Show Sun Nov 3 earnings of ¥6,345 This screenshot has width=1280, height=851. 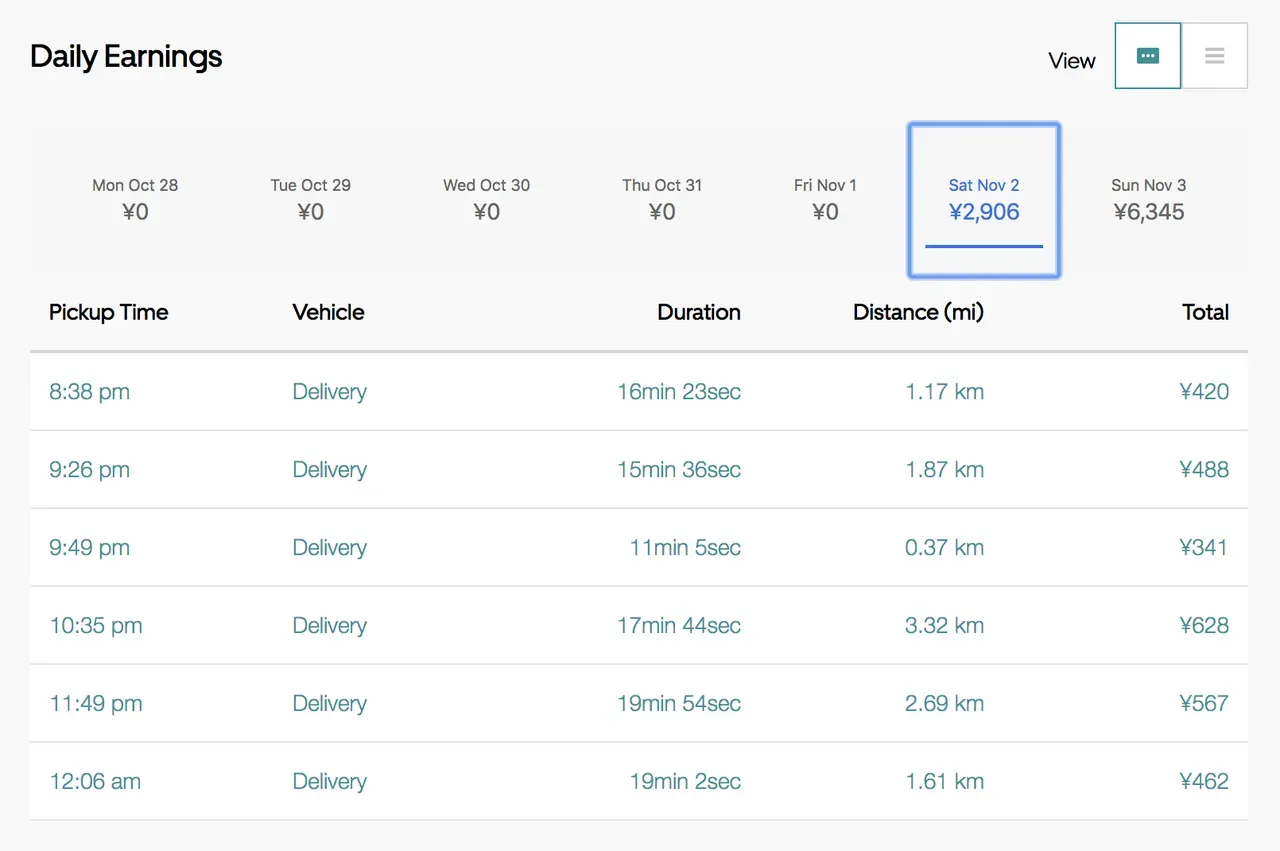click(x=1148, y=199)
